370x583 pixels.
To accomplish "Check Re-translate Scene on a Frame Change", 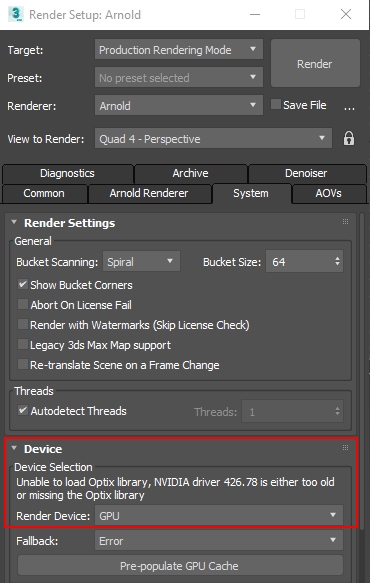I will pos(23,365).
